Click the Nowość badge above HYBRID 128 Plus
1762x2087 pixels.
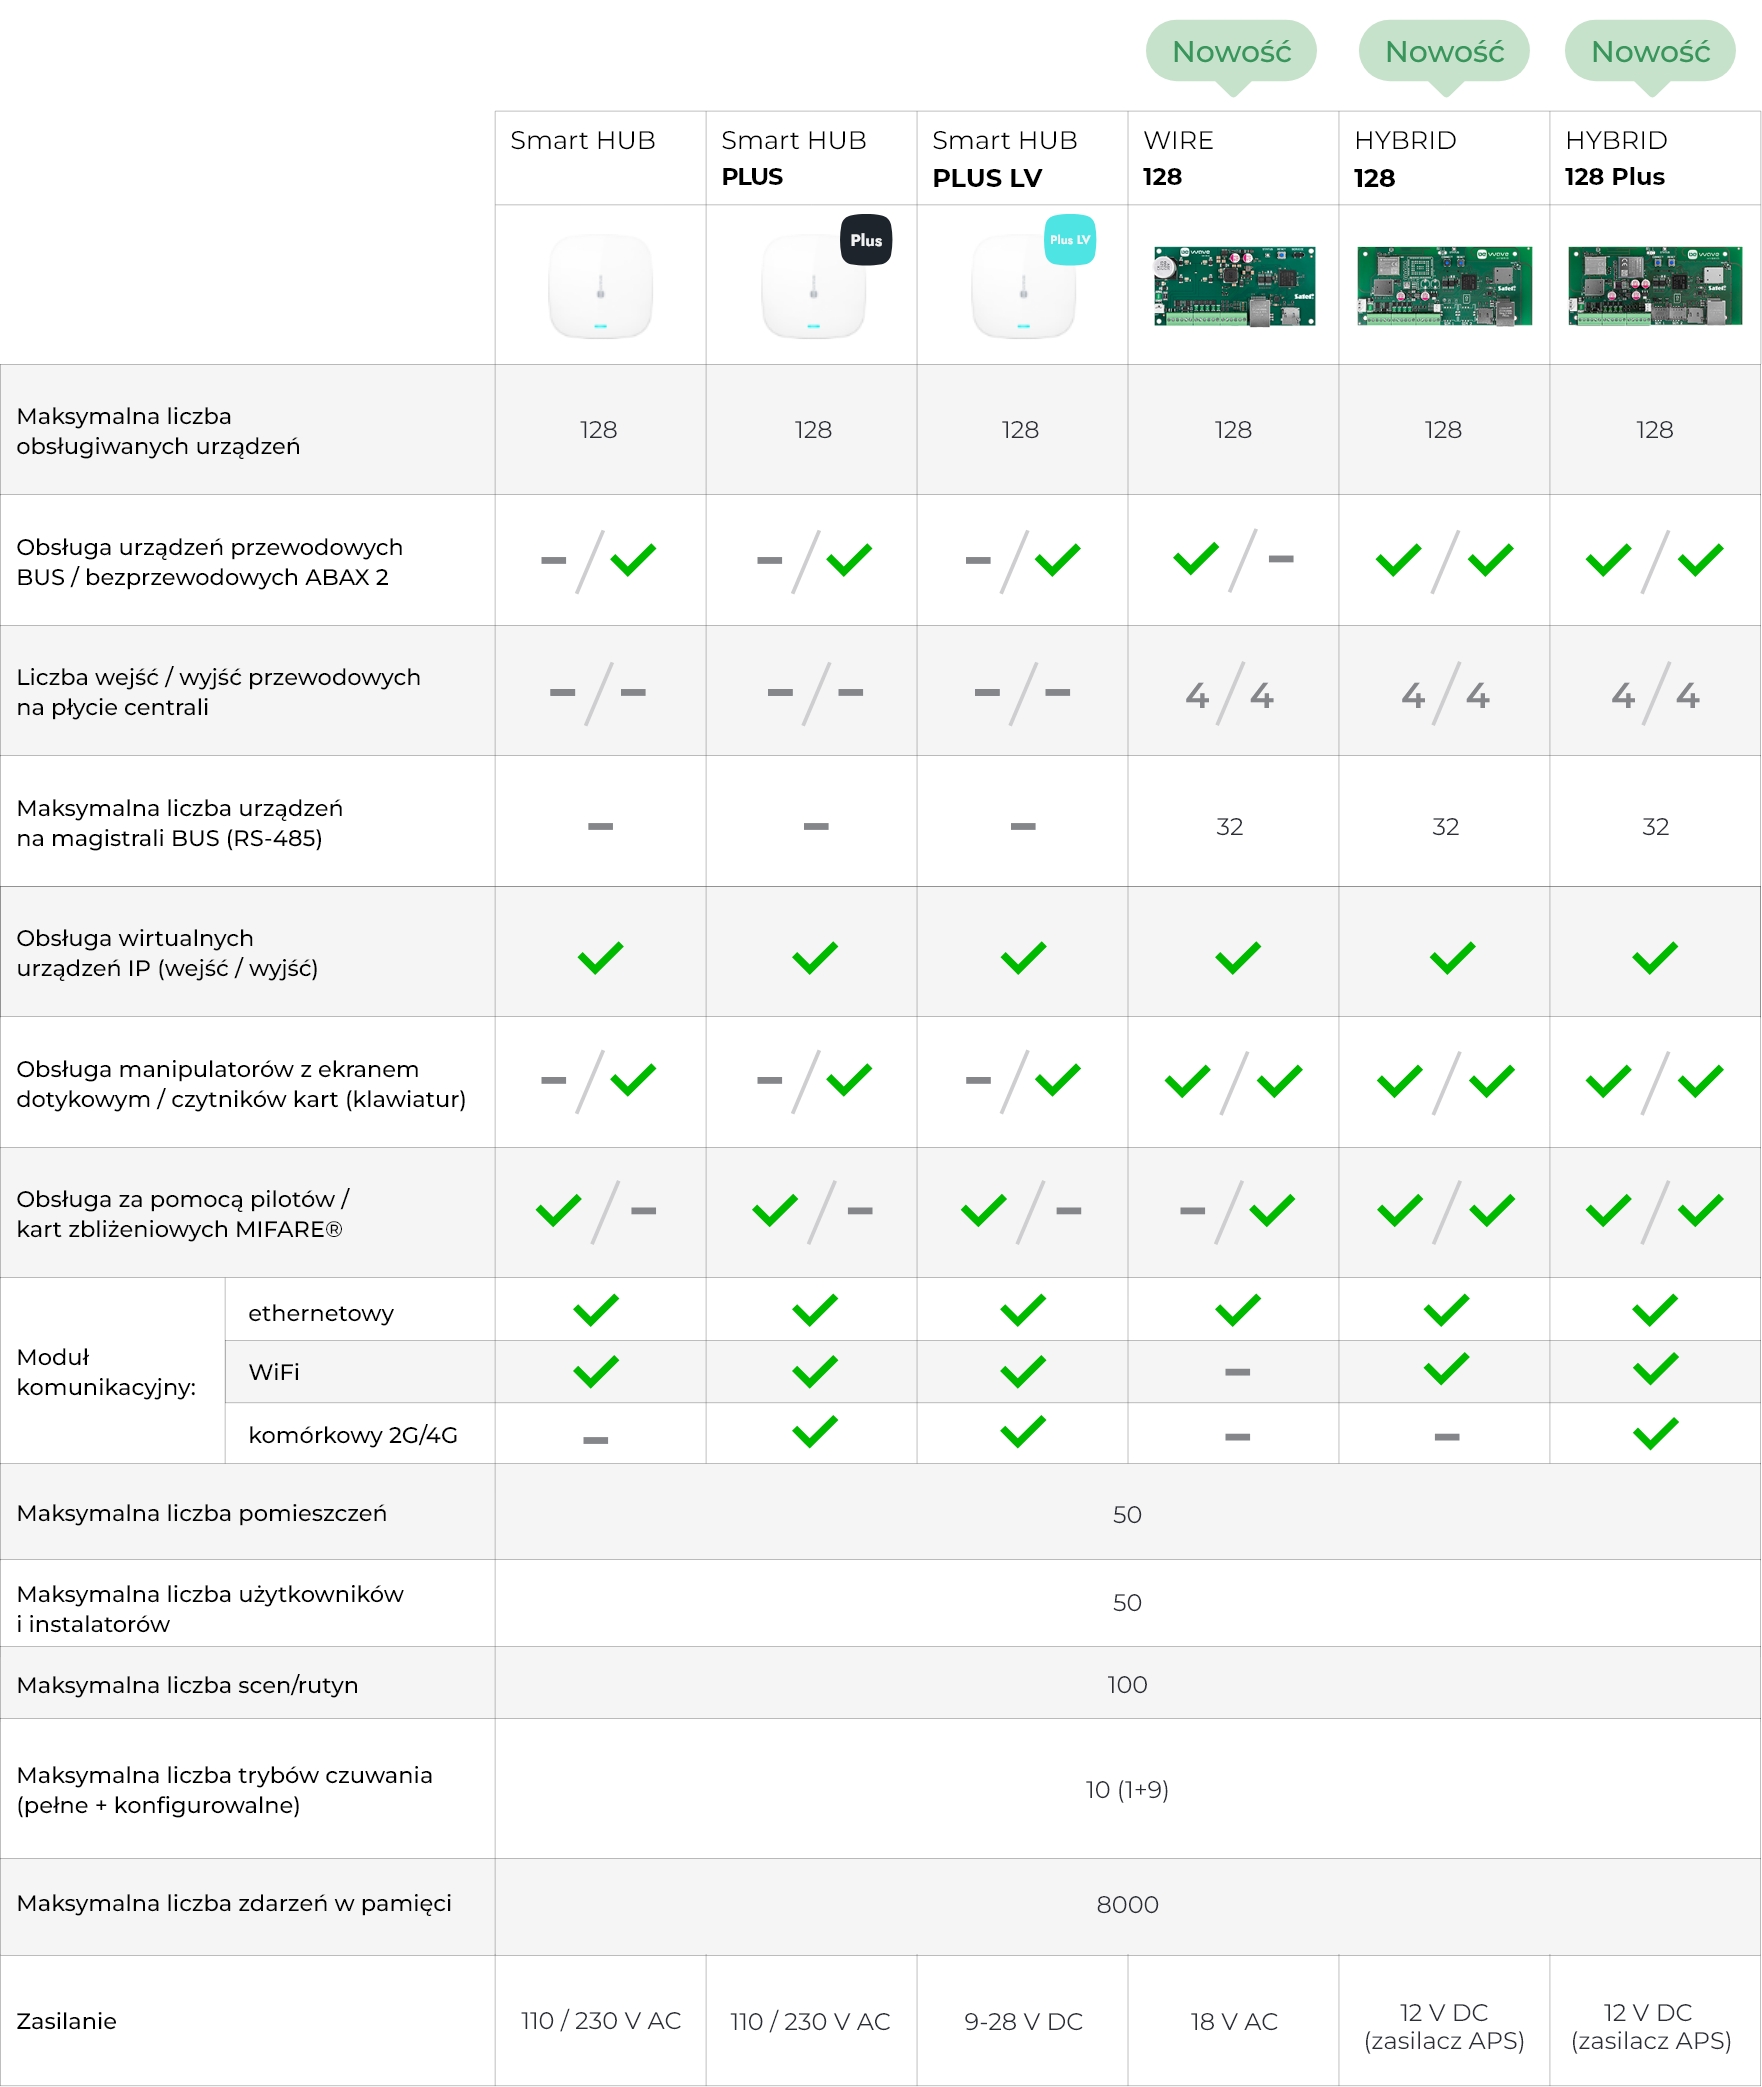pos(1650,52)
